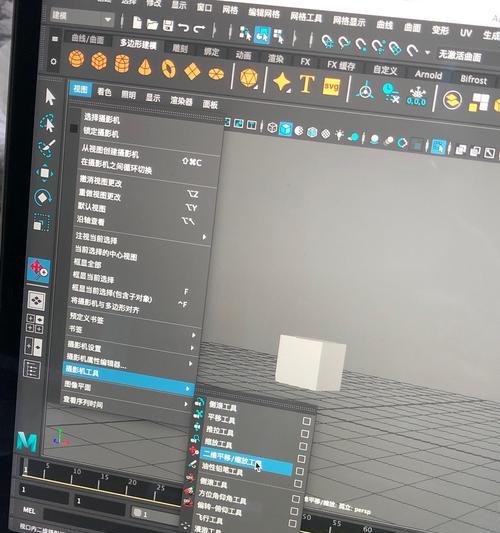Create a polygon cube from the shelf

pos(99,62)
